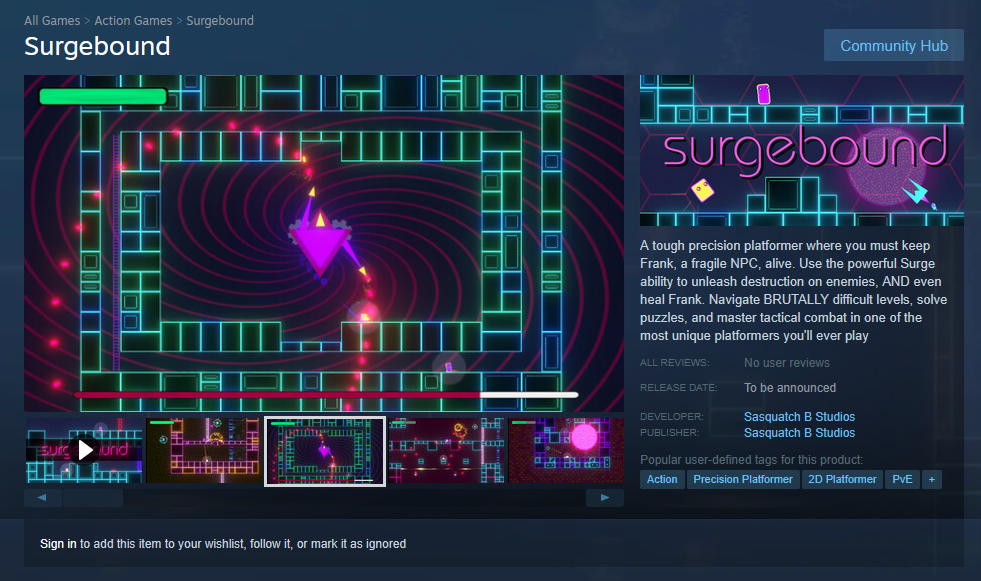The image size is (981, 581).
Task: Click the left arrow of thumbnail strip
Action: (43, 498)
